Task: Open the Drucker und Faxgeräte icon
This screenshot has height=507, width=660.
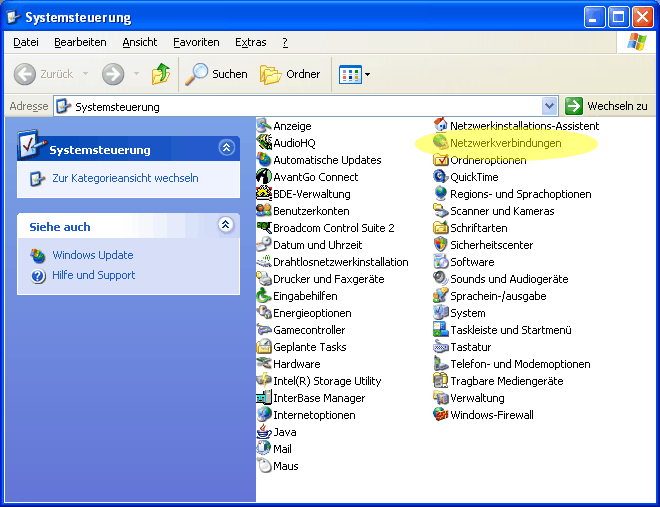Action: coord(264,279)
